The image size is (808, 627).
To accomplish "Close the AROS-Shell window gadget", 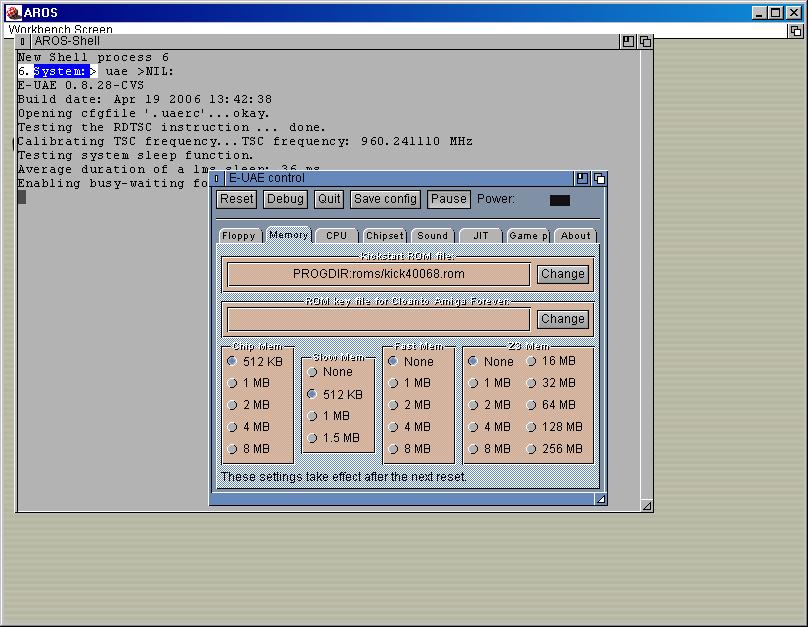I will tap(23, 41).
